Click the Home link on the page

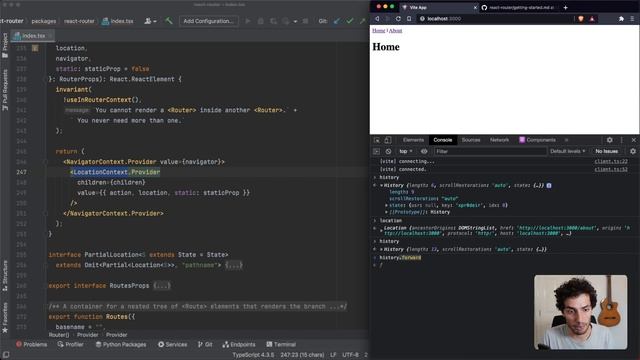(x=378, y=31)
